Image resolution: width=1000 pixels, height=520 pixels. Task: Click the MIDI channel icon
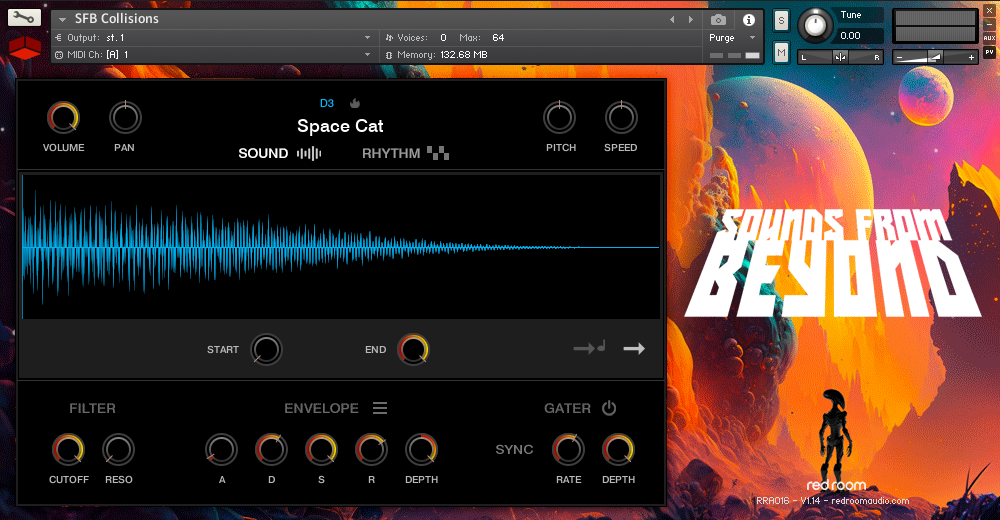(x=59, y=55)
